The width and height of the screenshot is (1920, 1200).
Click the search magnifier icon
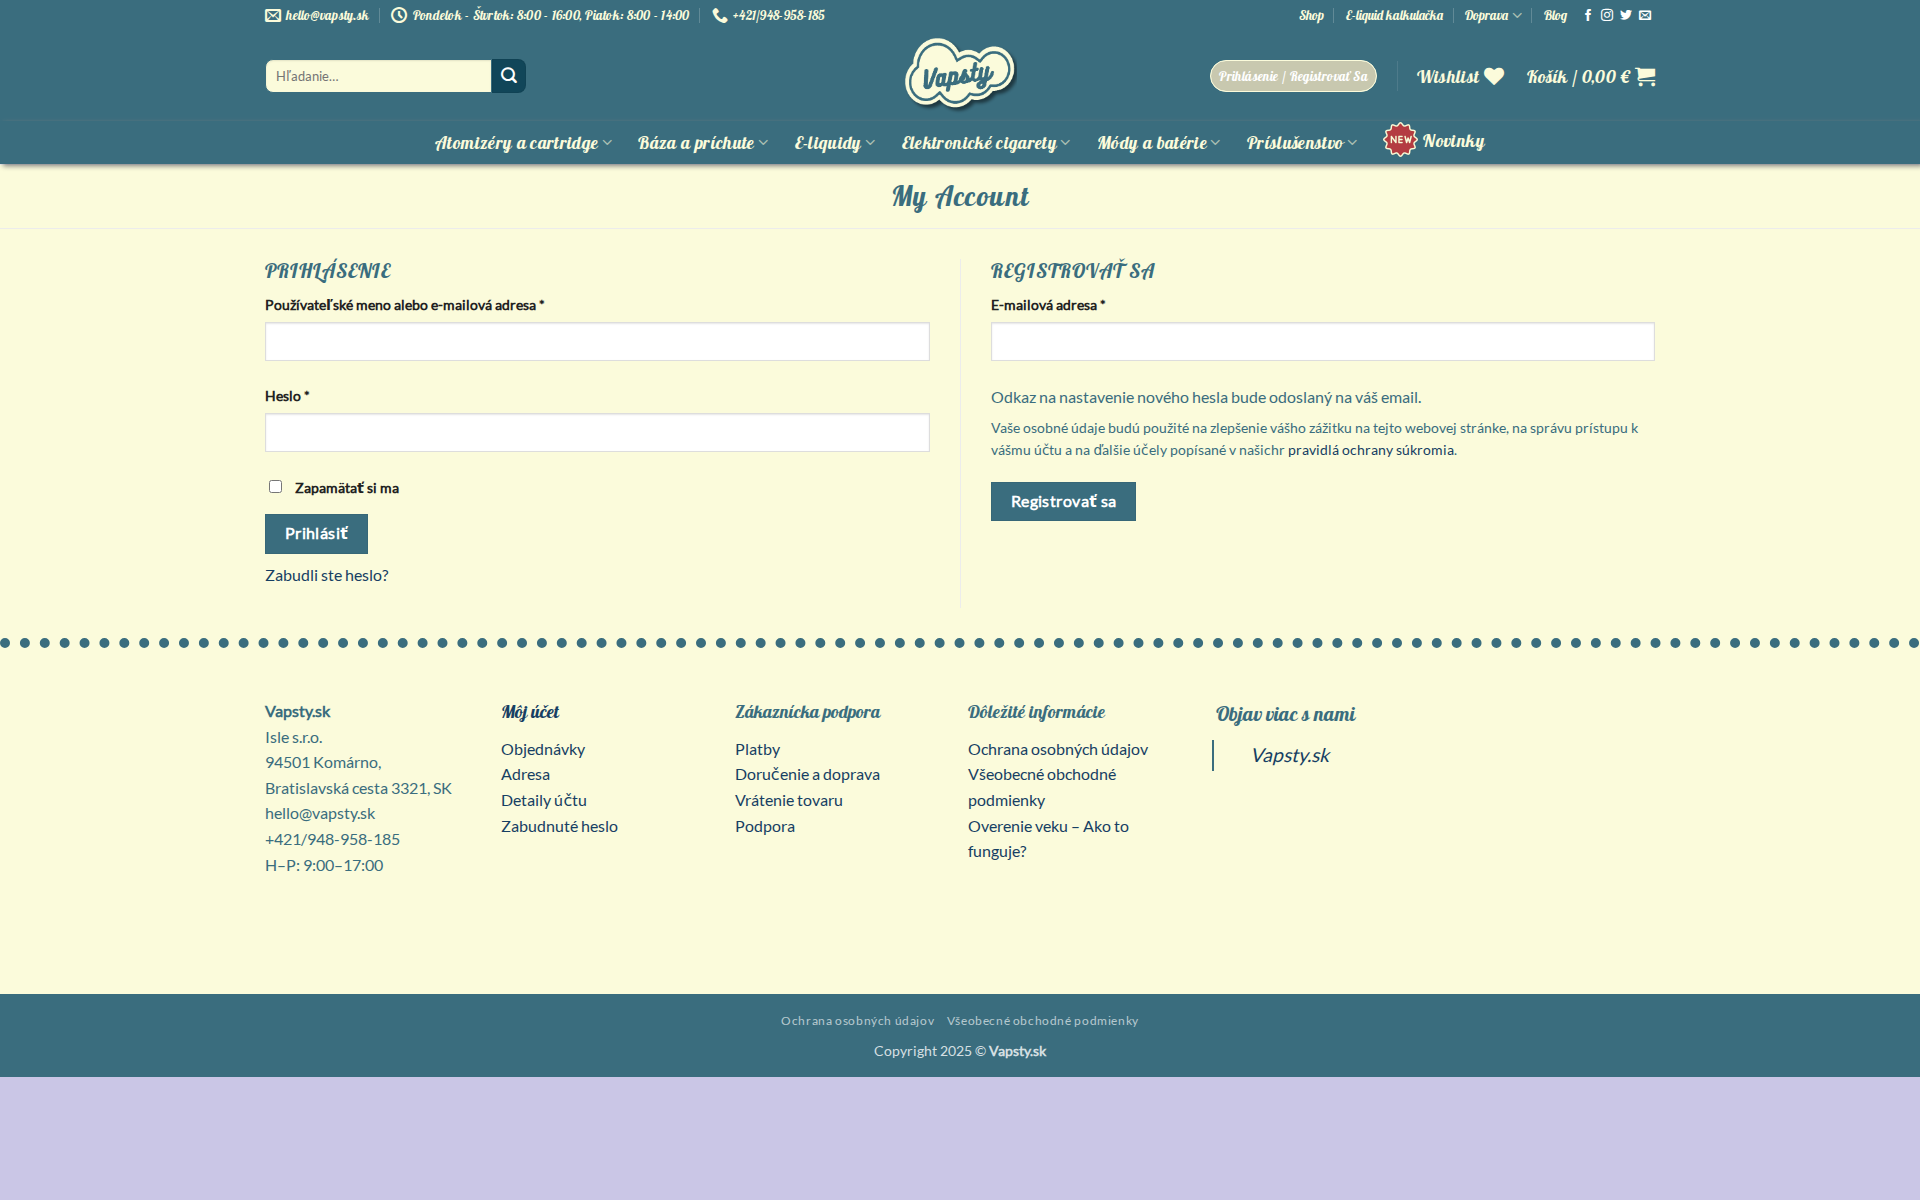(509, 75)
